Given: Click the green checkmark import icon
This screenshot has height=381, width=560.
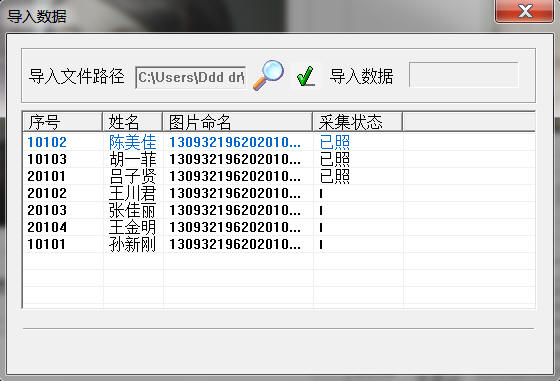Looking at the screenshot, I should (306, 76).
